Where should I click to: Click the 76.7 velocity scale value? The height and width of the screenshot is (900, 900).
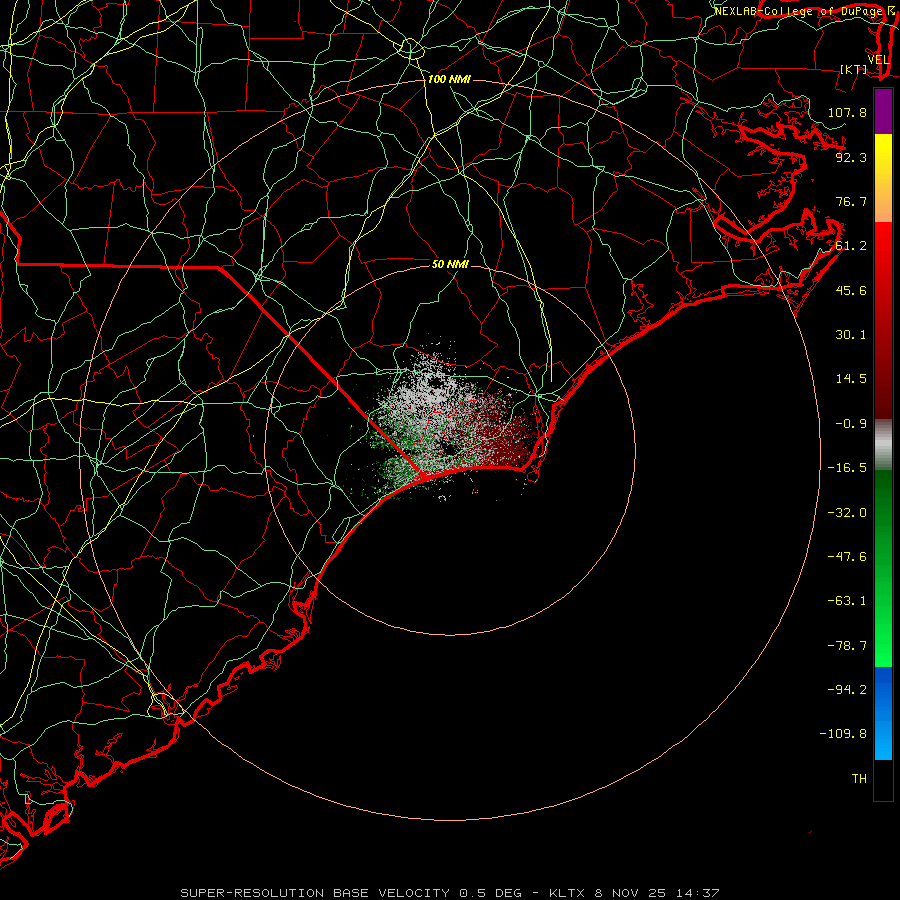coord(851,201)
